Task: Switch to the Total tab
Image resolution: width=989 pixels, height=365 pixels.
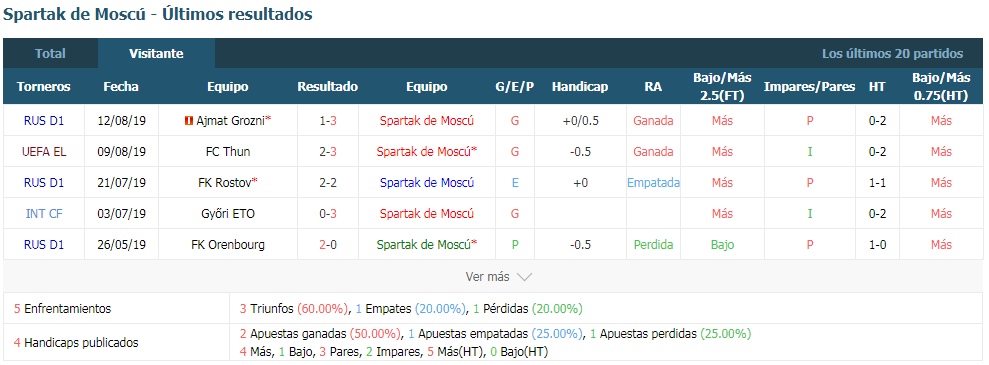Action: click(50, 54)
